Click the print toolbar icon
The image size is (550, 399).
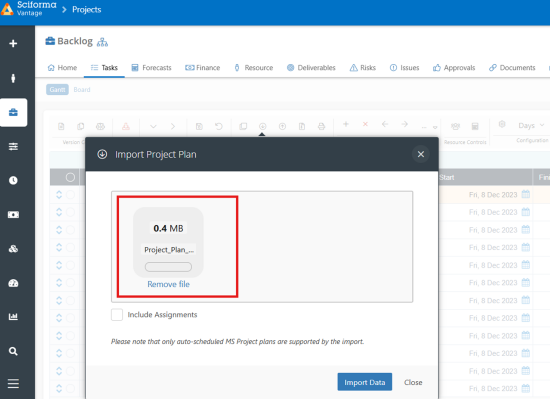coord(321,126)
